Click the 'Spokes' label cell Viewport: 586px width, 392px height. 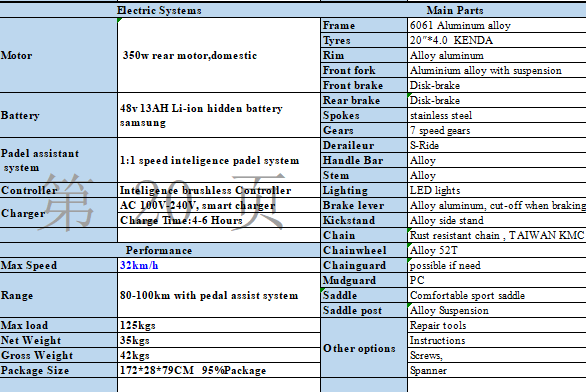(364, 115)
